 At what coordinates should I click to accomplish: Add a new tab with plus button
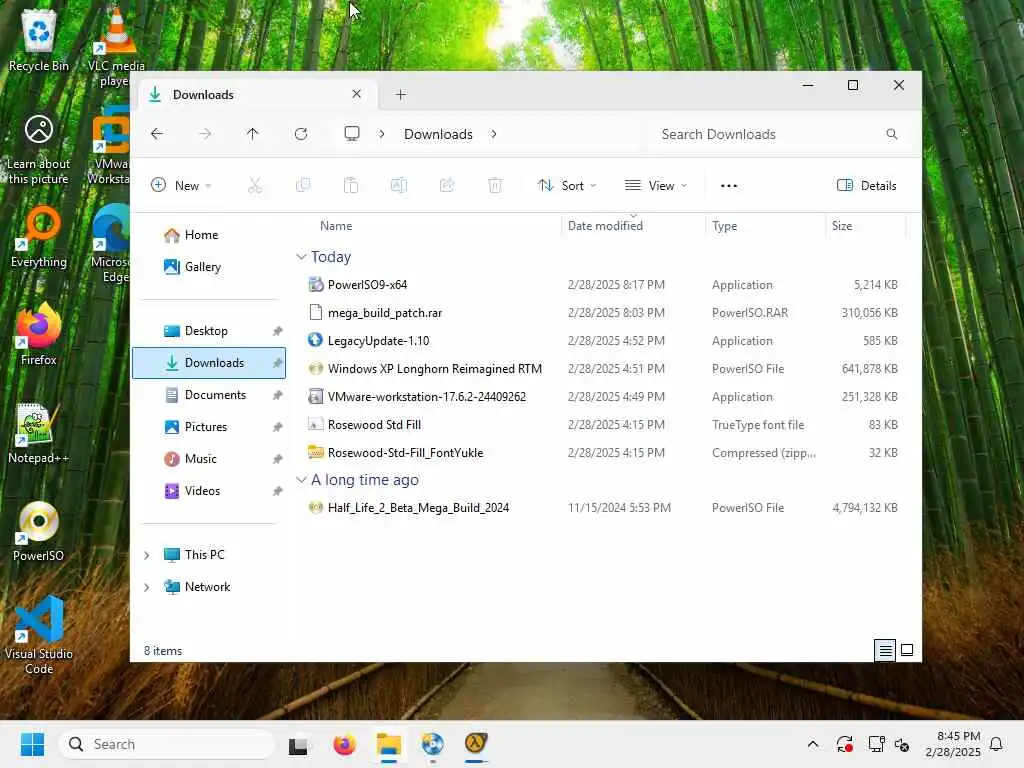click(401, 95)
